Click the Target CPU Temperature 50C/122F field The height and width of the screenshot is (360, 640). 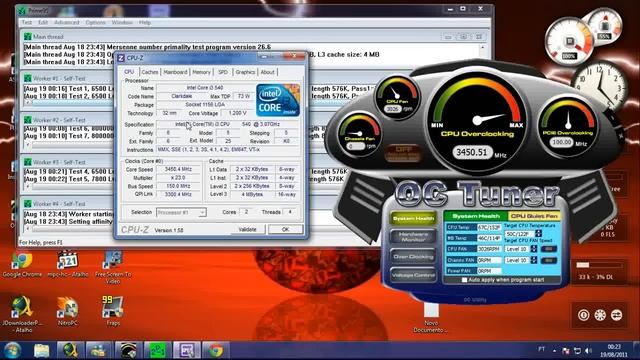coord(519,234)
